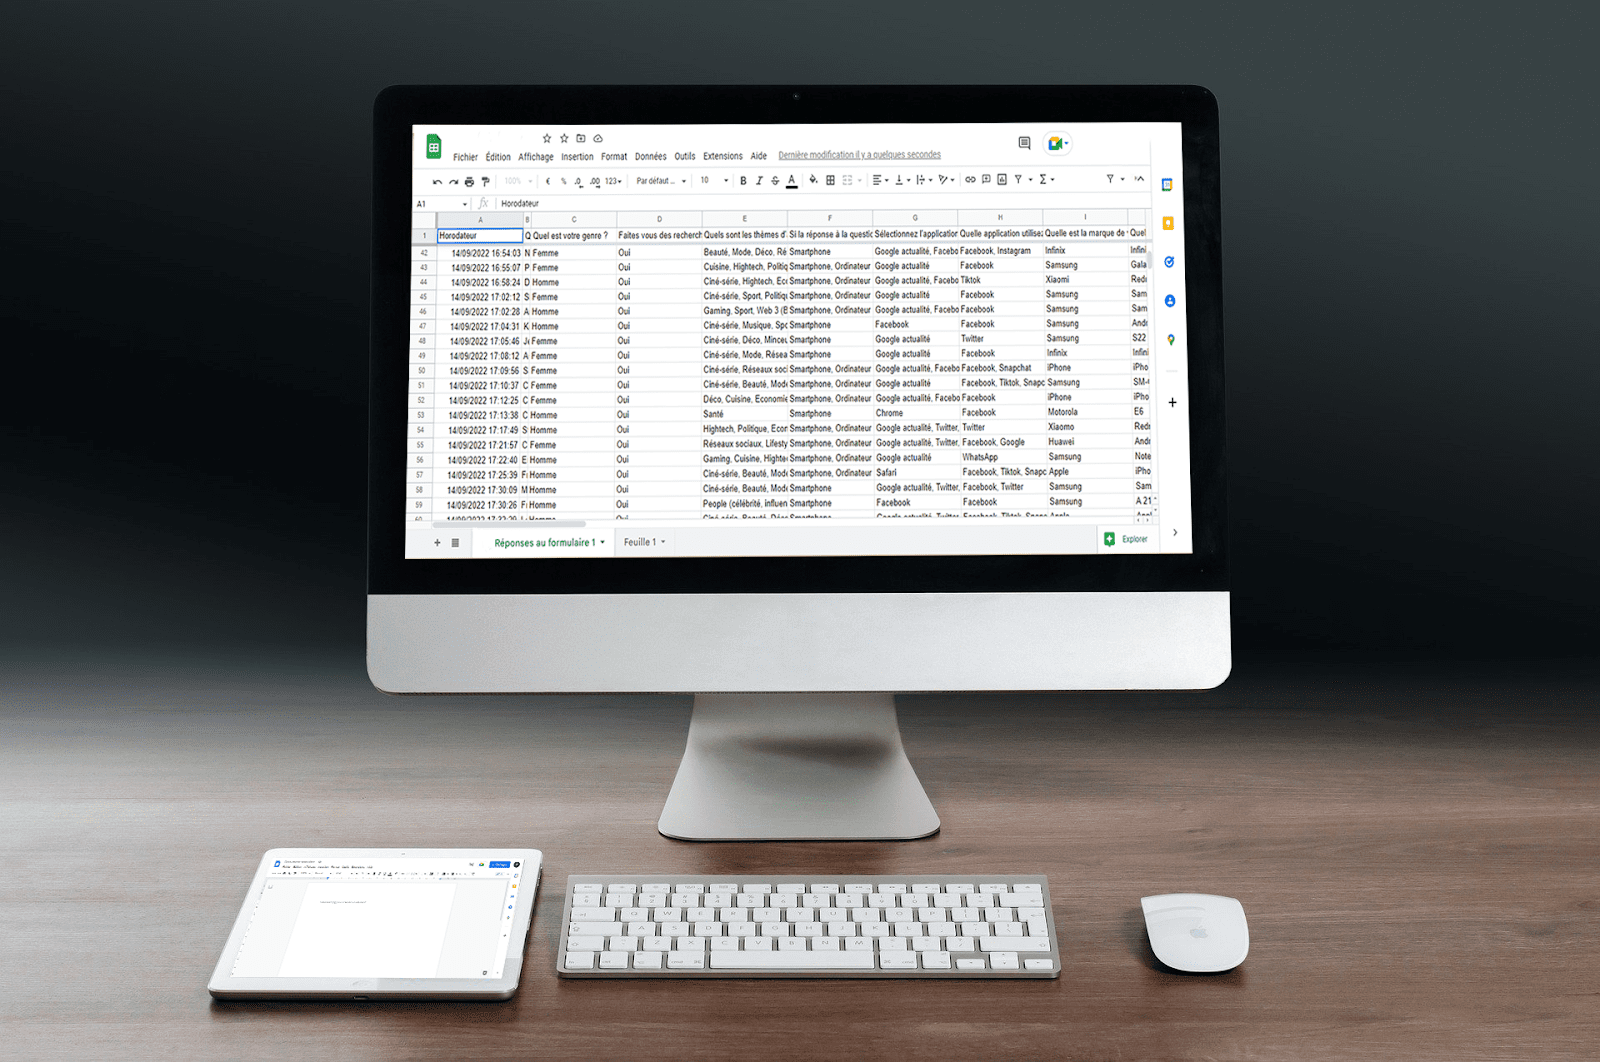
Task: Open Google Tasks in the side panel
Action: coord(1169,262)
